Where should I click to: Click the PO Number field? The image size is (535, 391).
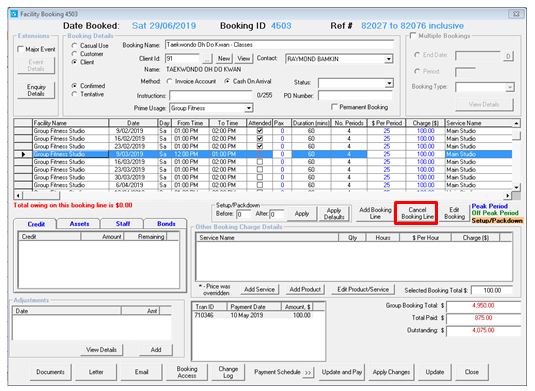355,96
